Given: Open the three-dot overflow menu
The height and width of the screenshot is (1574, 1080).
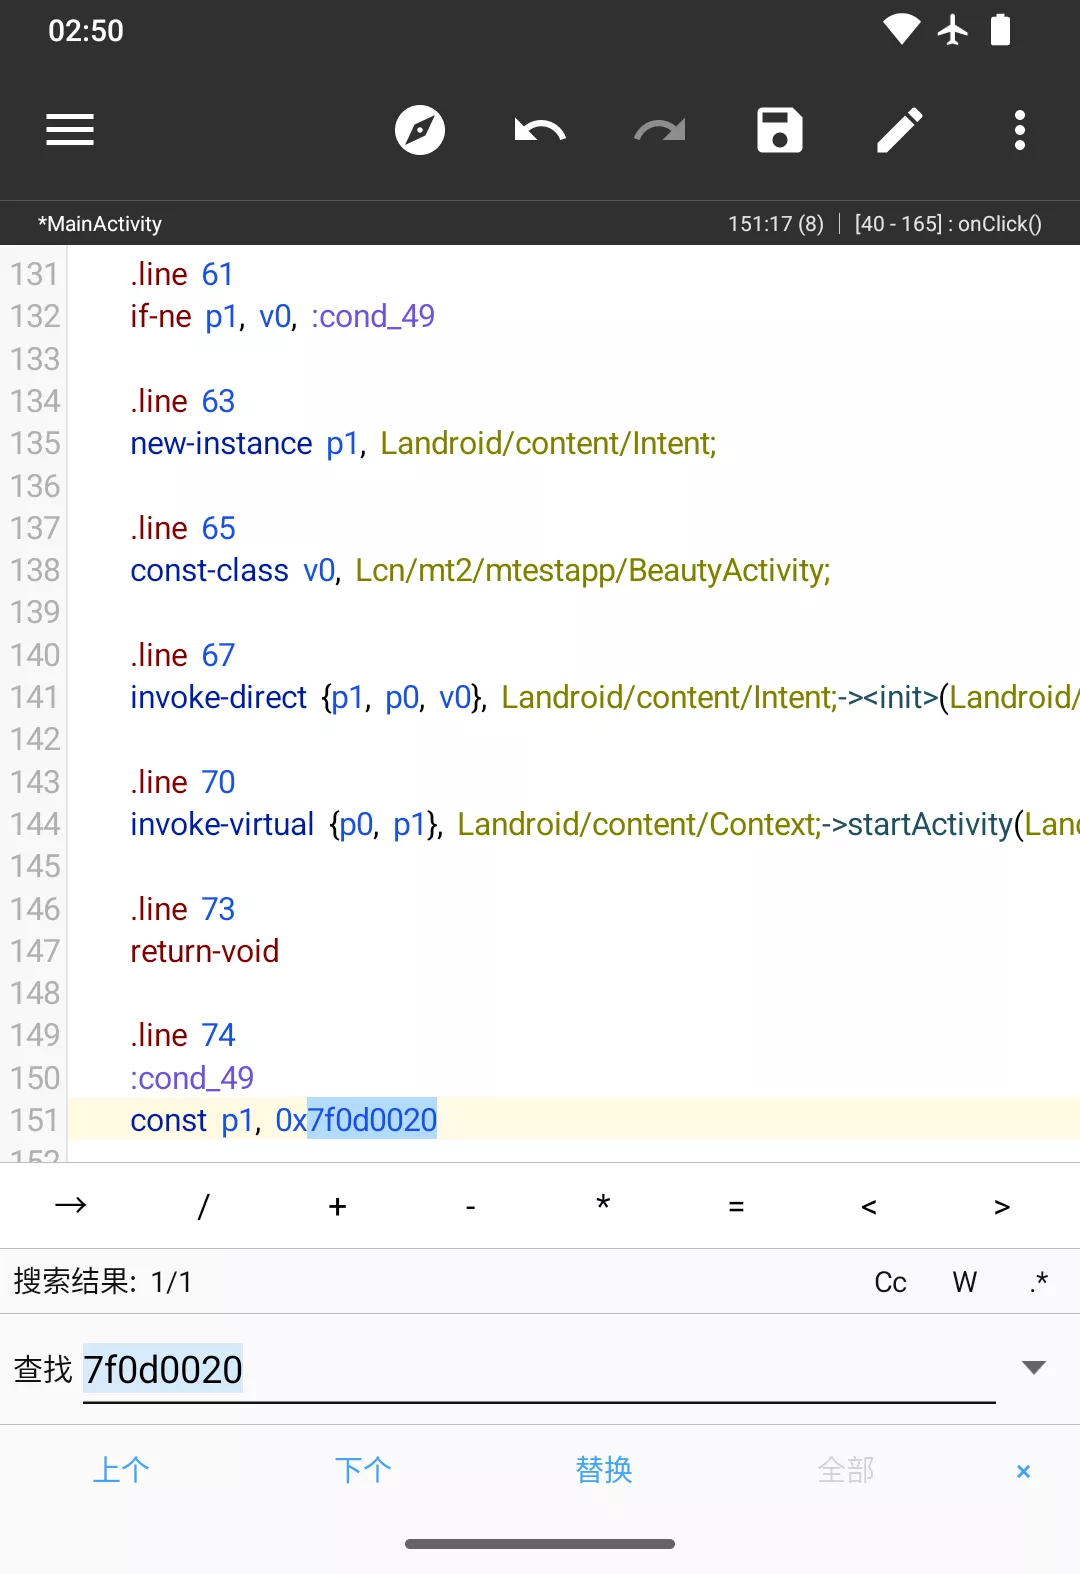Looking at the screenshot, I should 1020,130.
